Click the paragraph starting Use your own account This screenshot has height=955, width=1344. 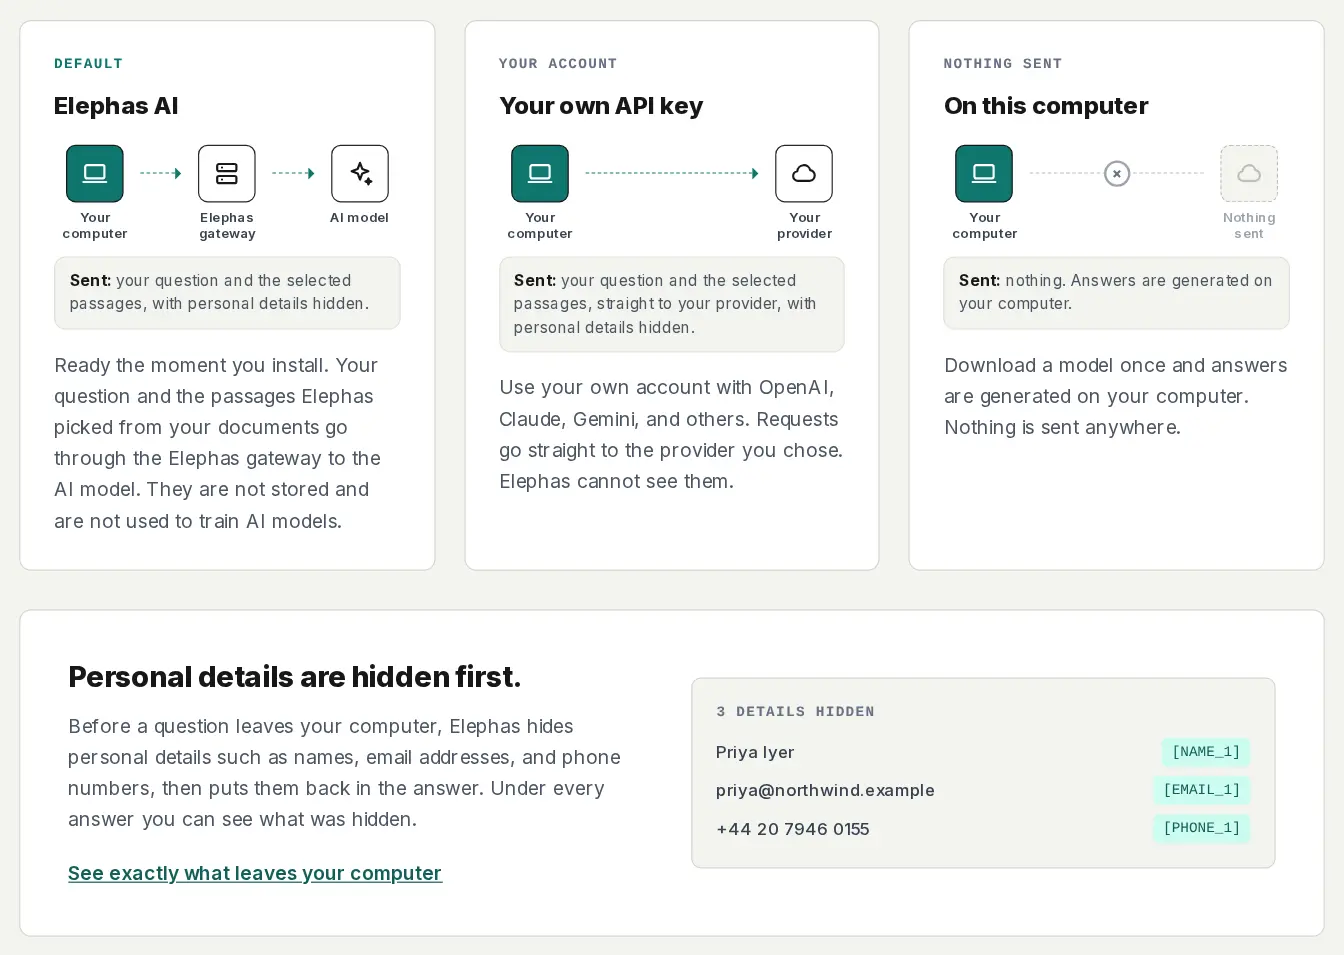tap(671, 435)
